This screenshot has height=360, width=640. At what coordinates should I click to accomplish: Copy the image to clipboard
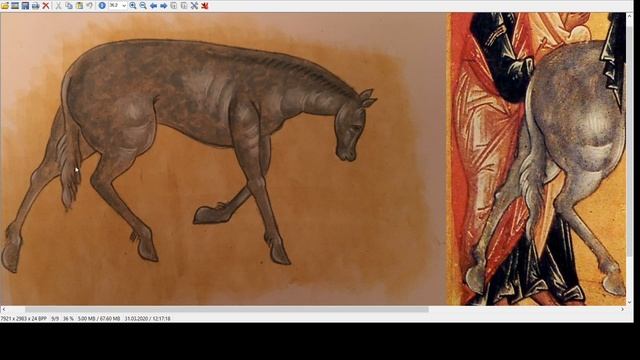tap(69, 6)
